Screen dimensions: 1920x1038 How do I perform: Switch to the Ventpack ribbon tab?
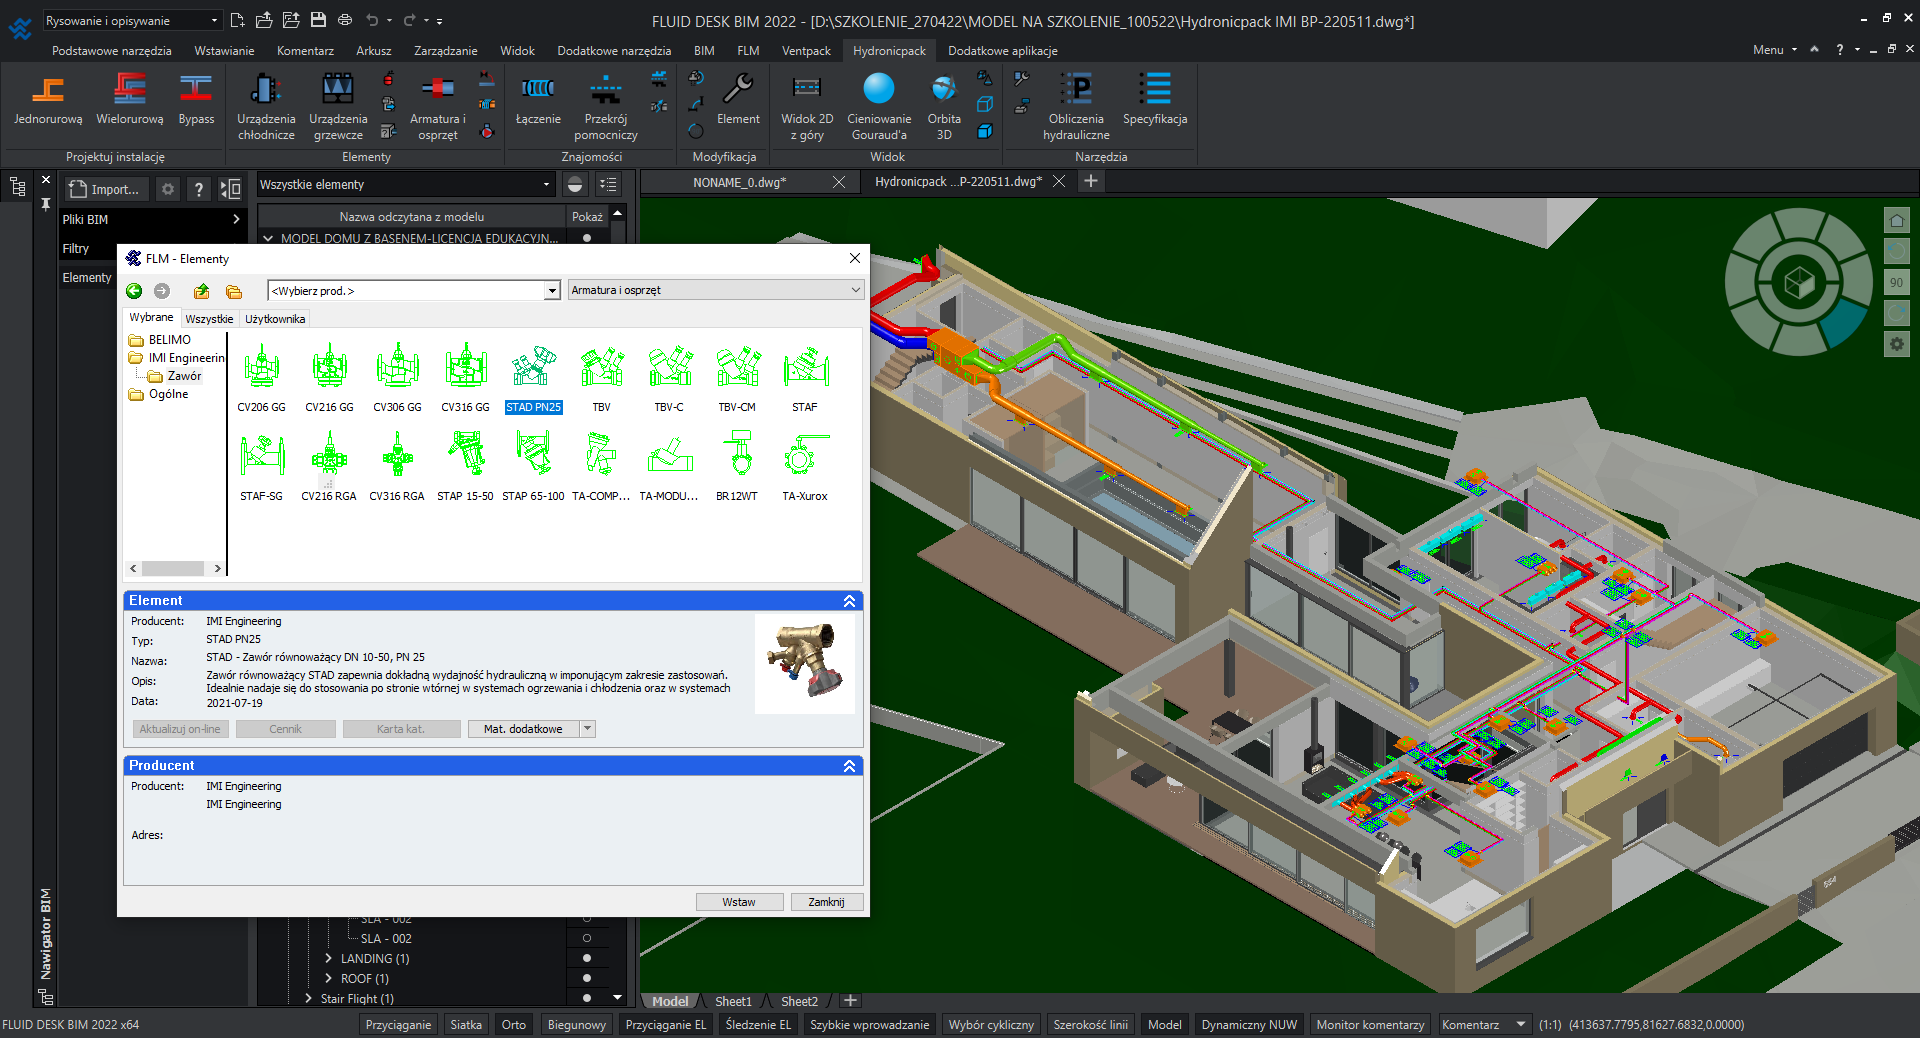pyautogui.click(x=806, y=50)
